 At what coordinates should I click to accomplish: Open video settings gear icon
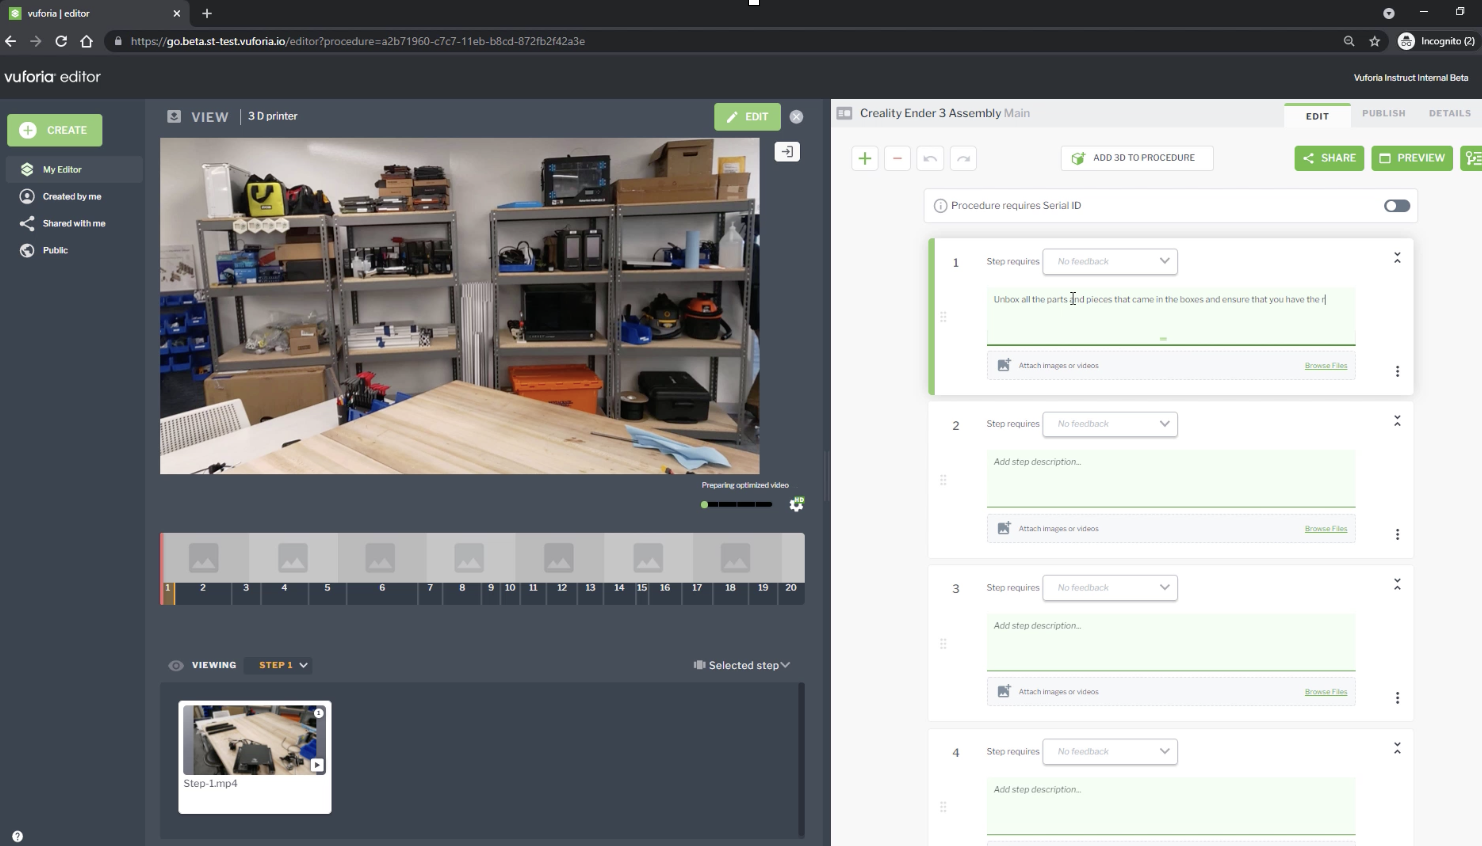coord(796,504)
